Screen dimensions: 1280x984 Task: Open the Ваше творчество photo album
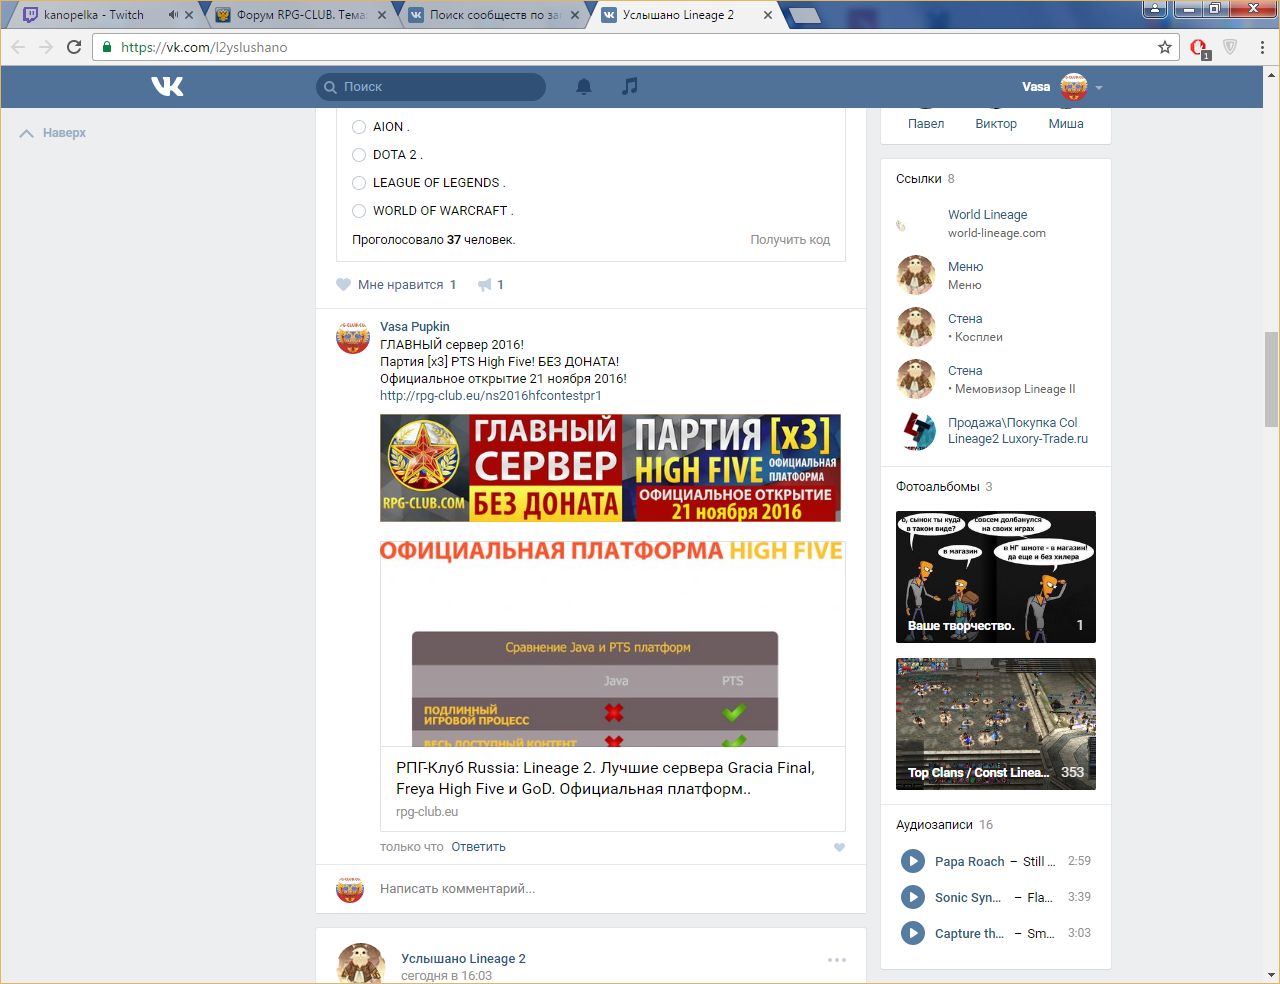point(996,577)
